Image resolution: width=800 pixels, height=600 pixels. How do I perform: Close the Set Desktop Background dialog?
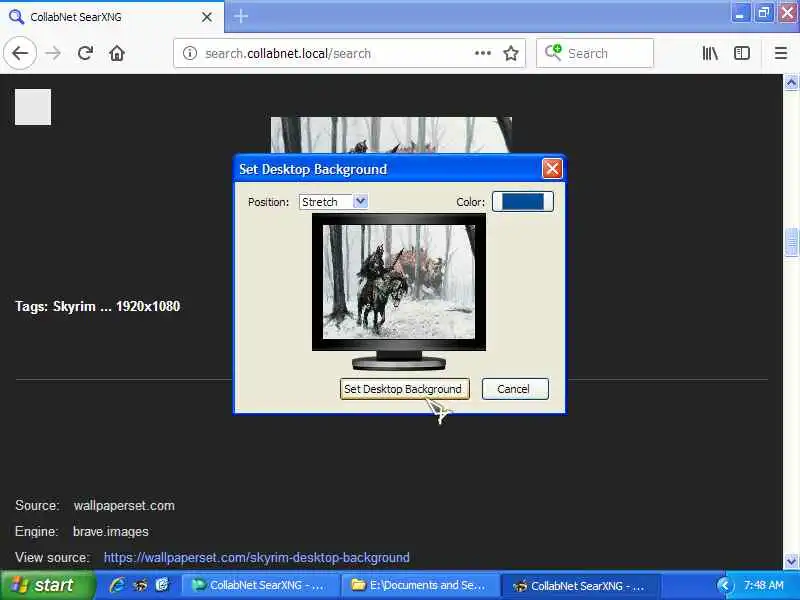point(552,169)
